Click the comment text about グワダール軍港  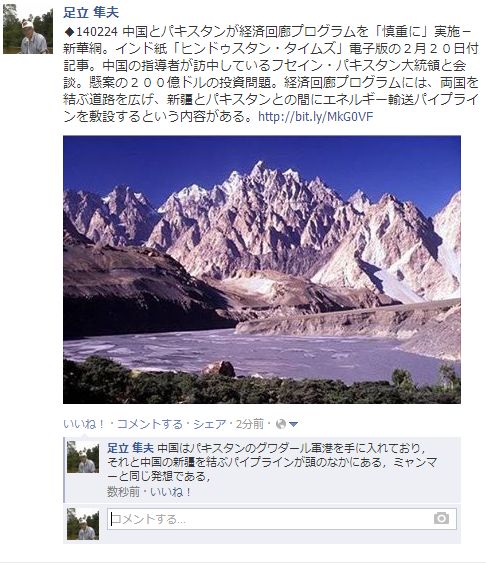pyautogui.click(x=272, y=462)
